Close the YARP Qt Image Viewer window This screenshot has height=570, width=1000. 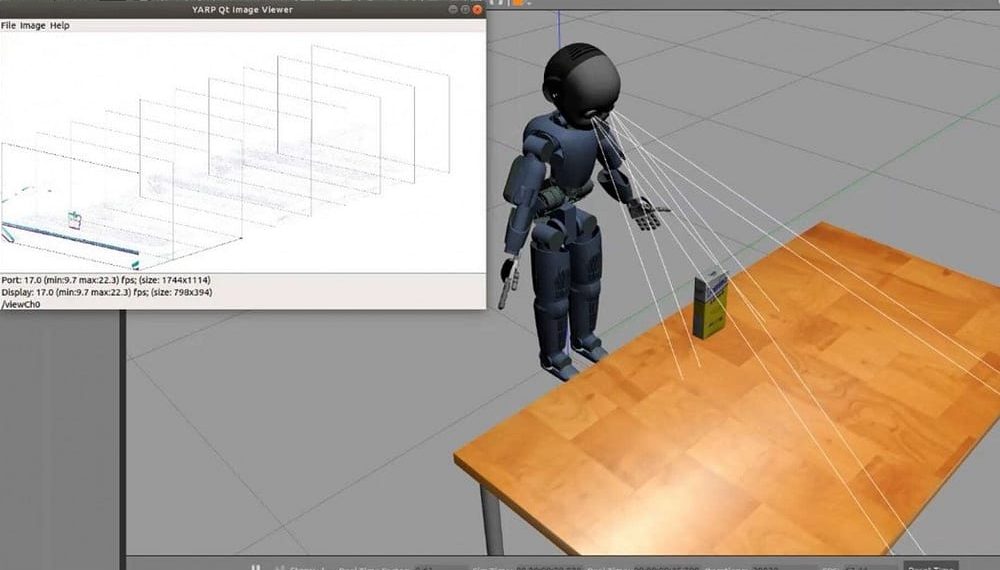point(478,9)
